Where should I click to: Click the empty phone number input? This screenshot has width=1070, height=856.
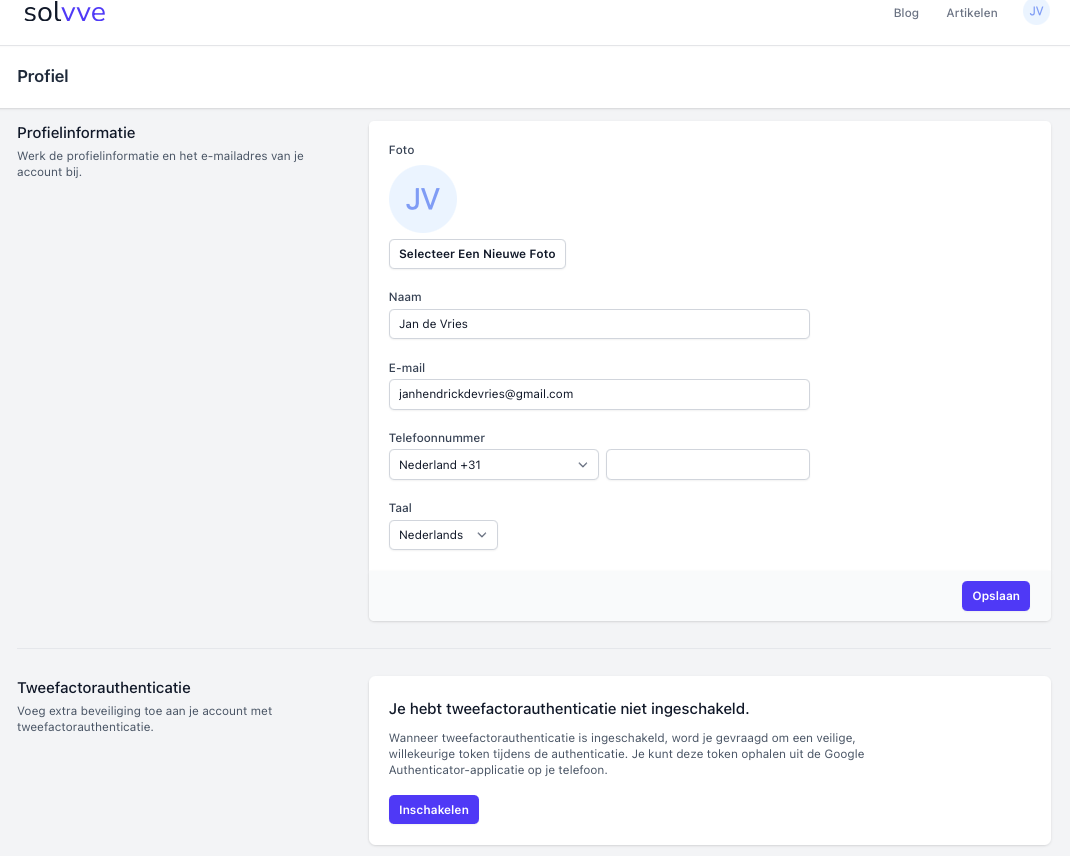click(707, 465)
